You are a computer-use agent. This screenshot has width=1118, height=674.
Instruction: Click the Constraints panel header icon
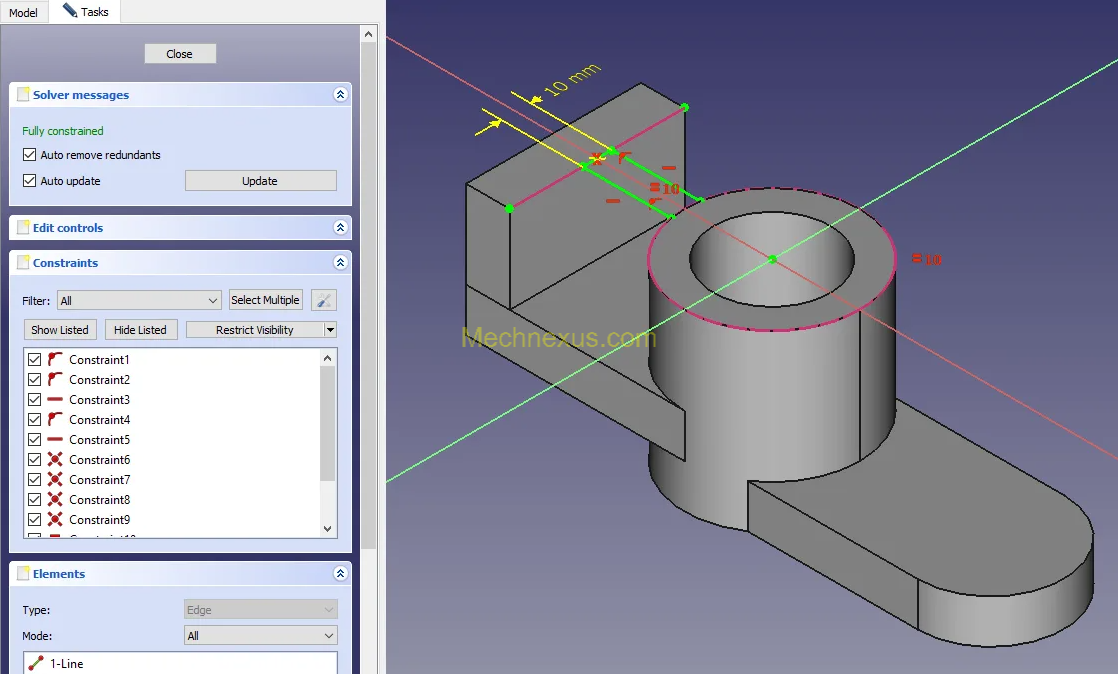click(x=23, y=262)
